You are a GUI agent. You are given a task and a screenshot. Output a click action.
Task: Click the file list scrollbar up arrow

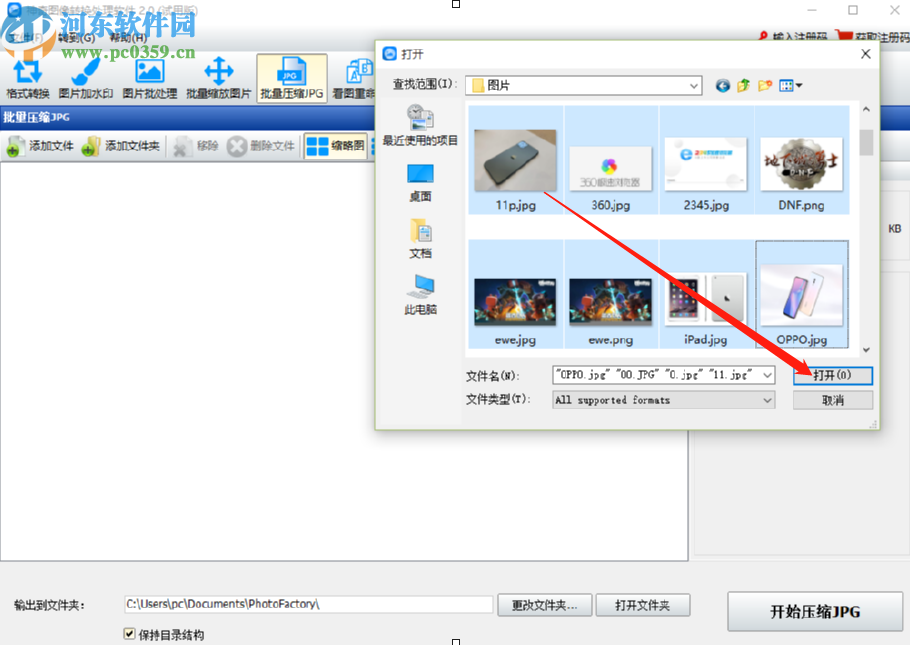[866, 109]
